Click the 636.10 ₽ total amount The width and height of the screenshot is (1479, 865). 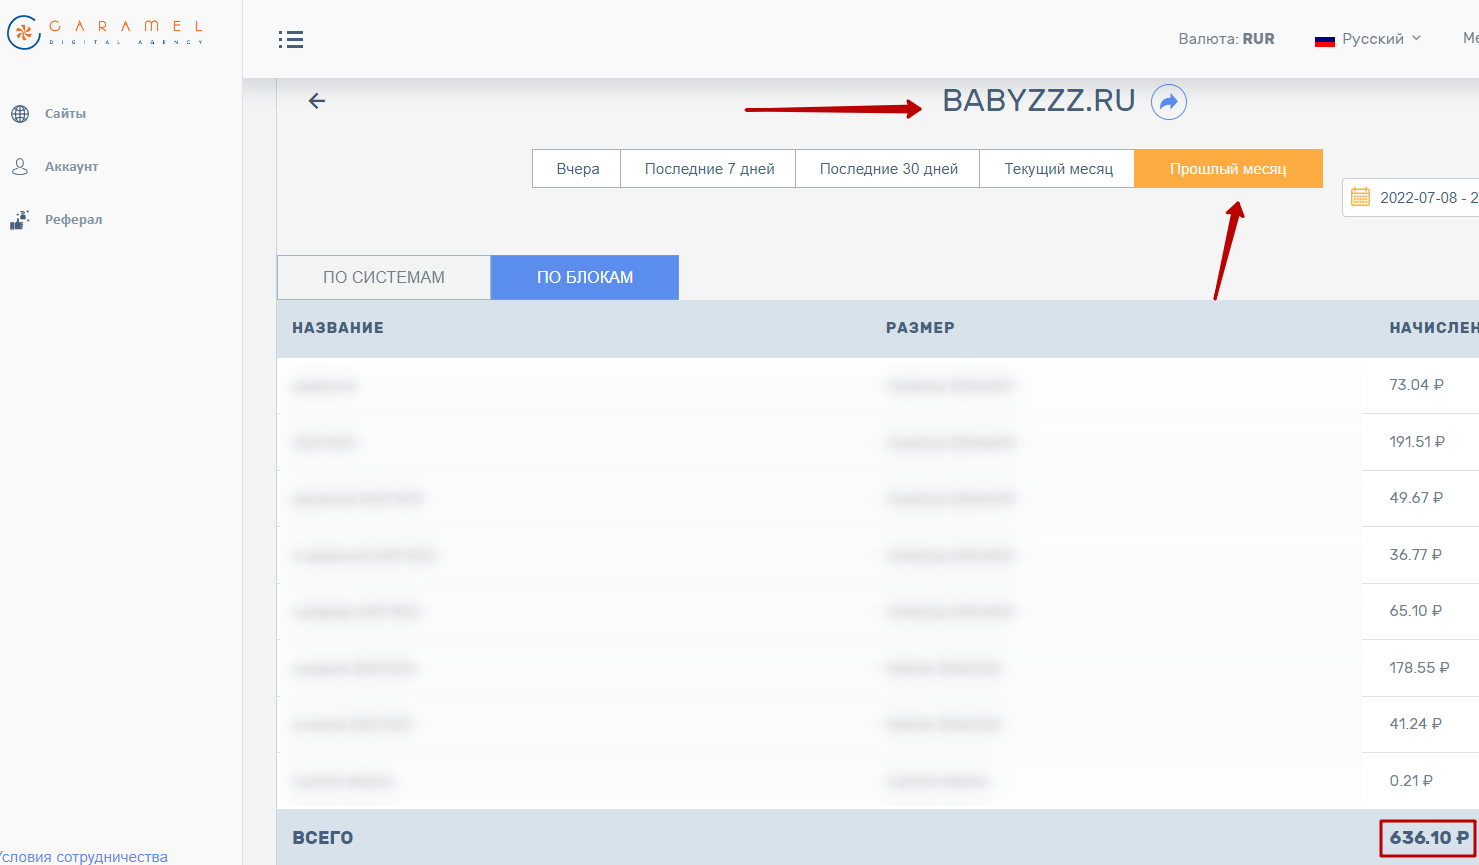[1429, 838]
